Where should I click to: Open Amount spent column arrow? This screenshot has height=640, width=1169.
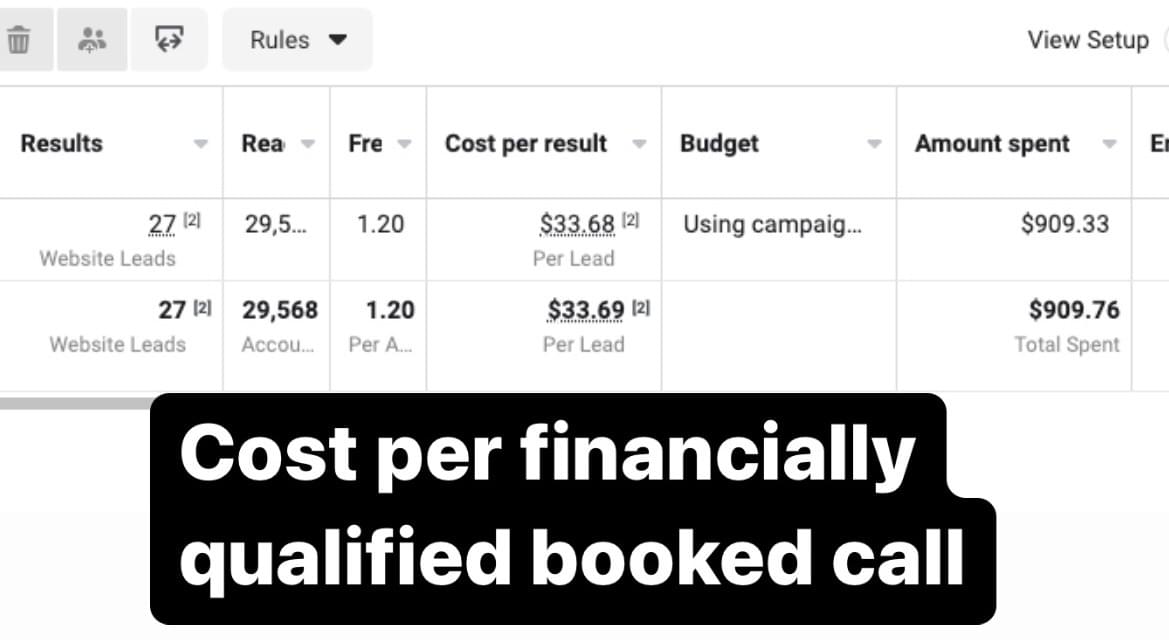point(1109,143)
